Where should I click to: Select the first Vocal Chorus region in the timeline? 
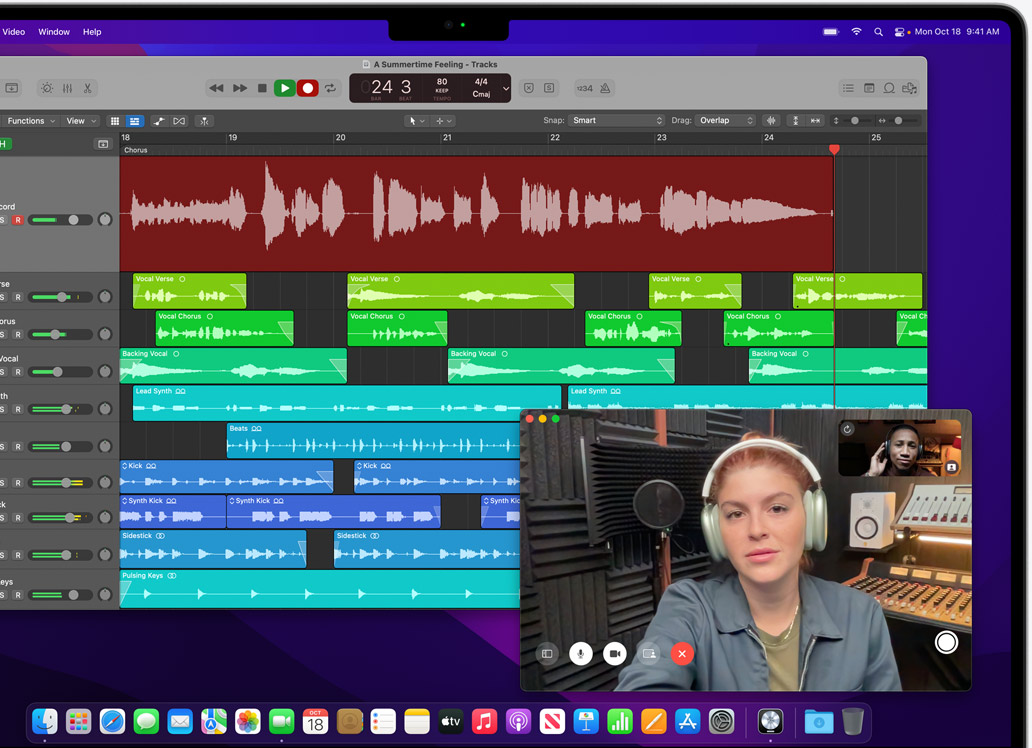pyautogui.click(x=224, y=329)
